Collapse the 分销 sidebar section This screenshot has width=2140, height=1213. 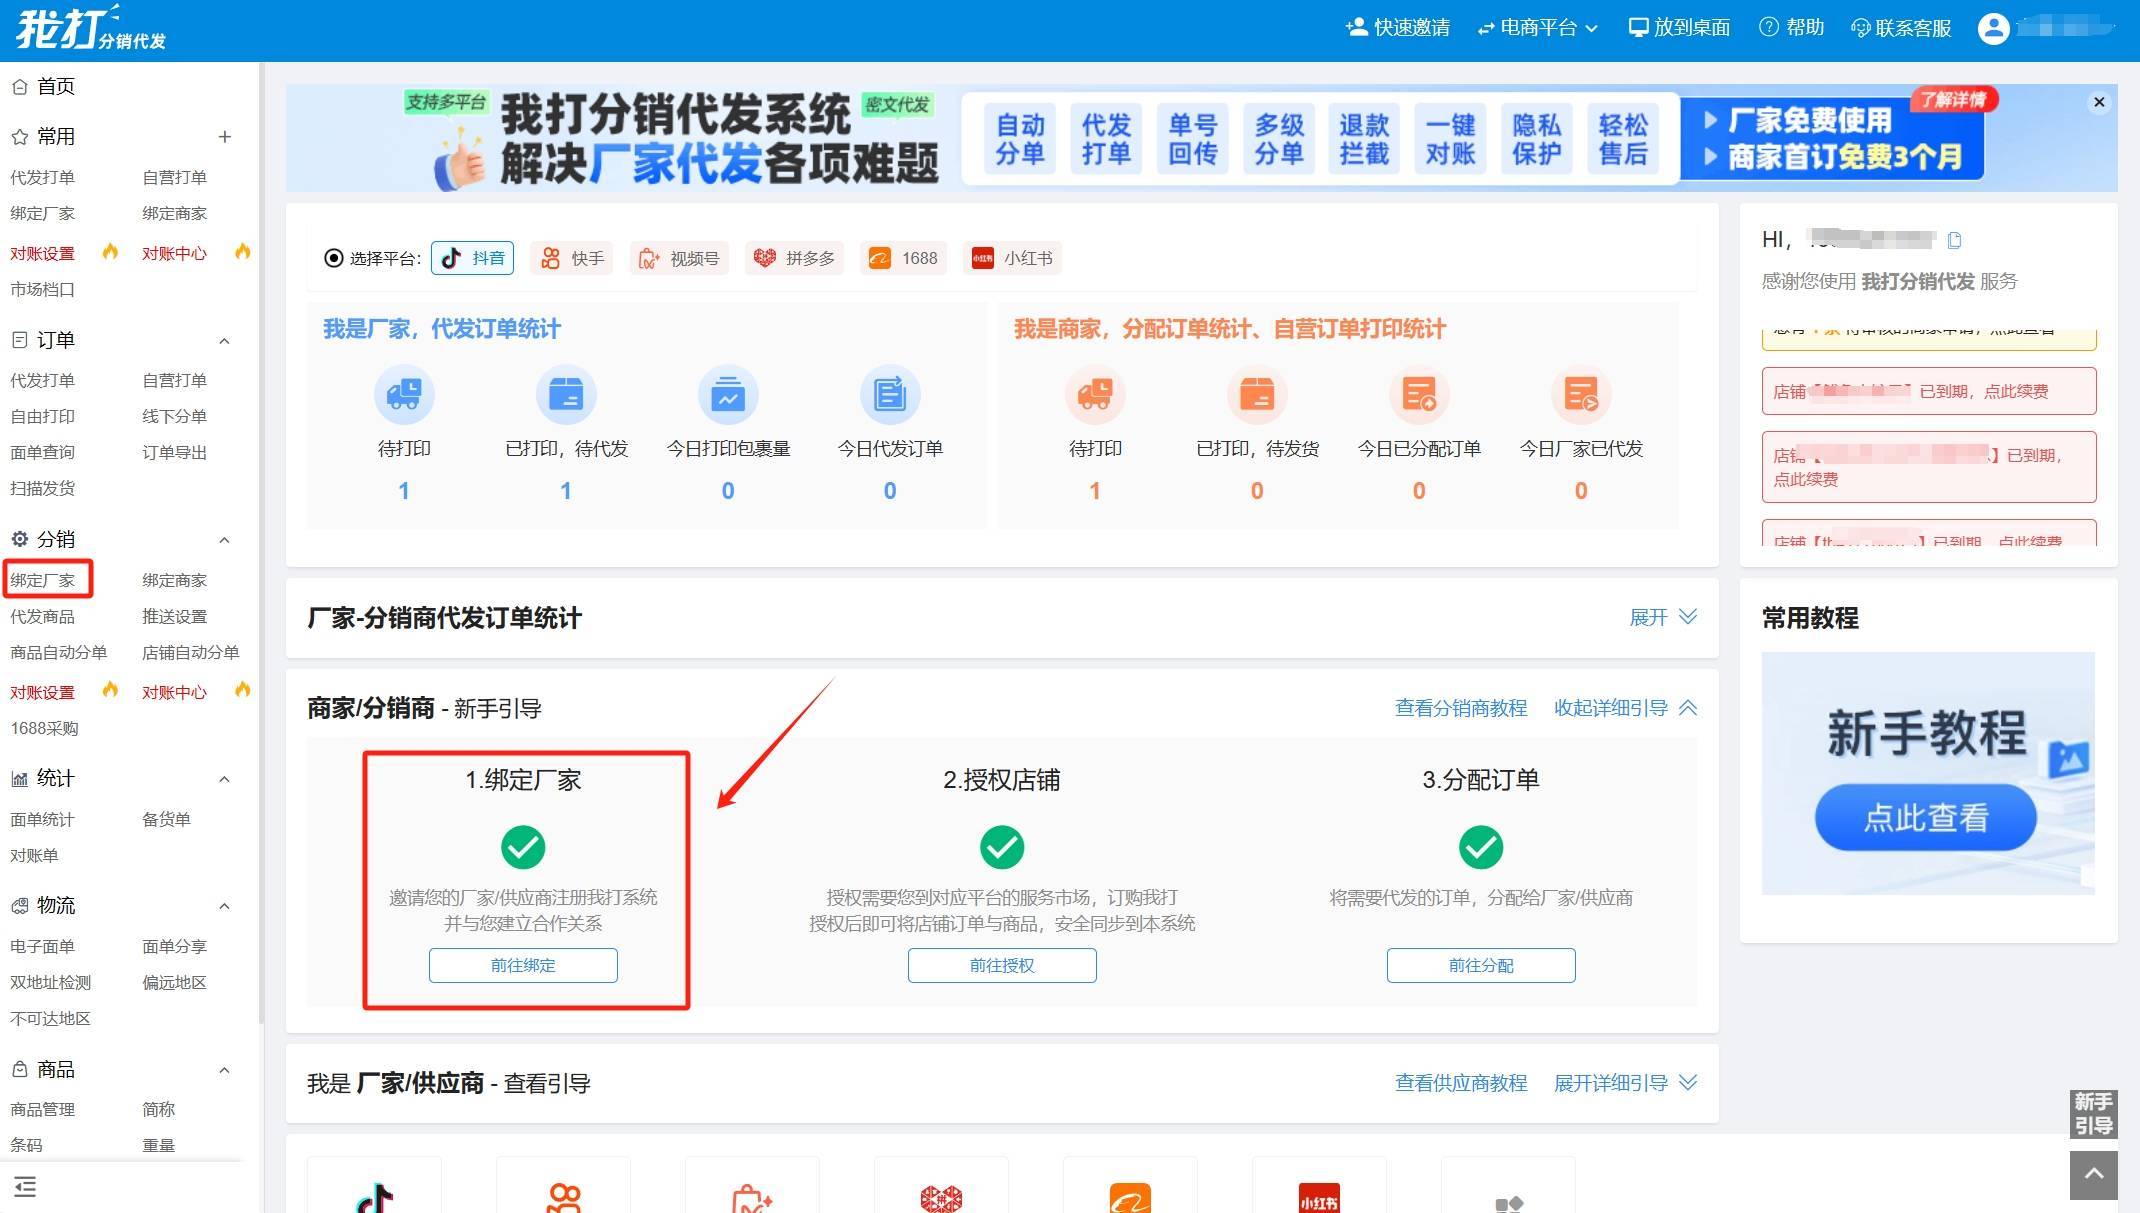click(225, 540)
